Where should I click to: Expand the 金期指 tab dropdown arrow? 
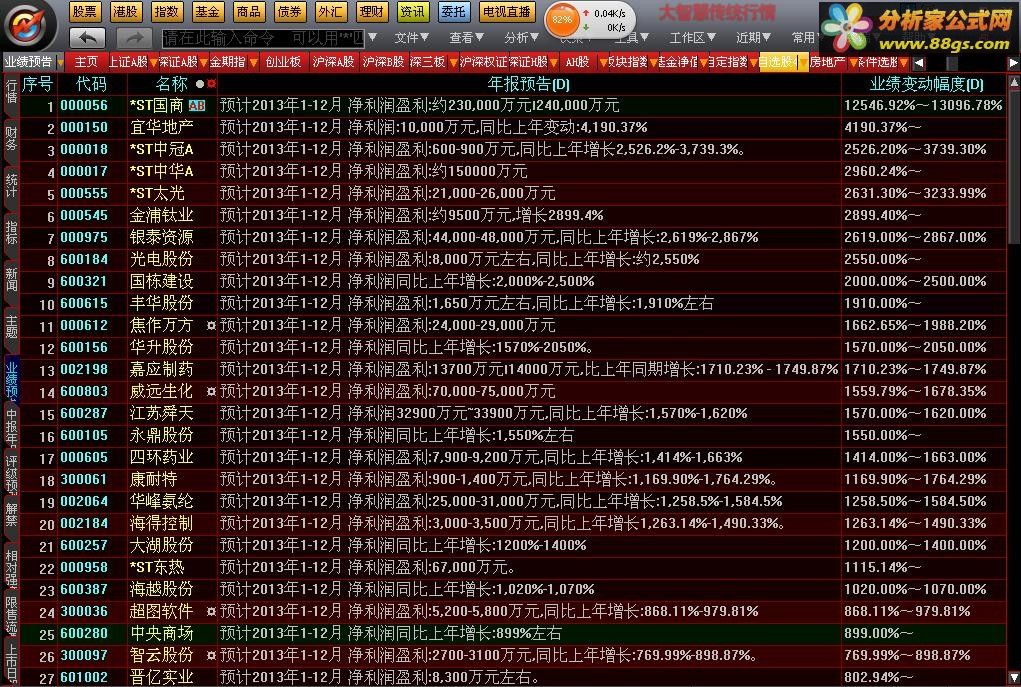(253, 63)
